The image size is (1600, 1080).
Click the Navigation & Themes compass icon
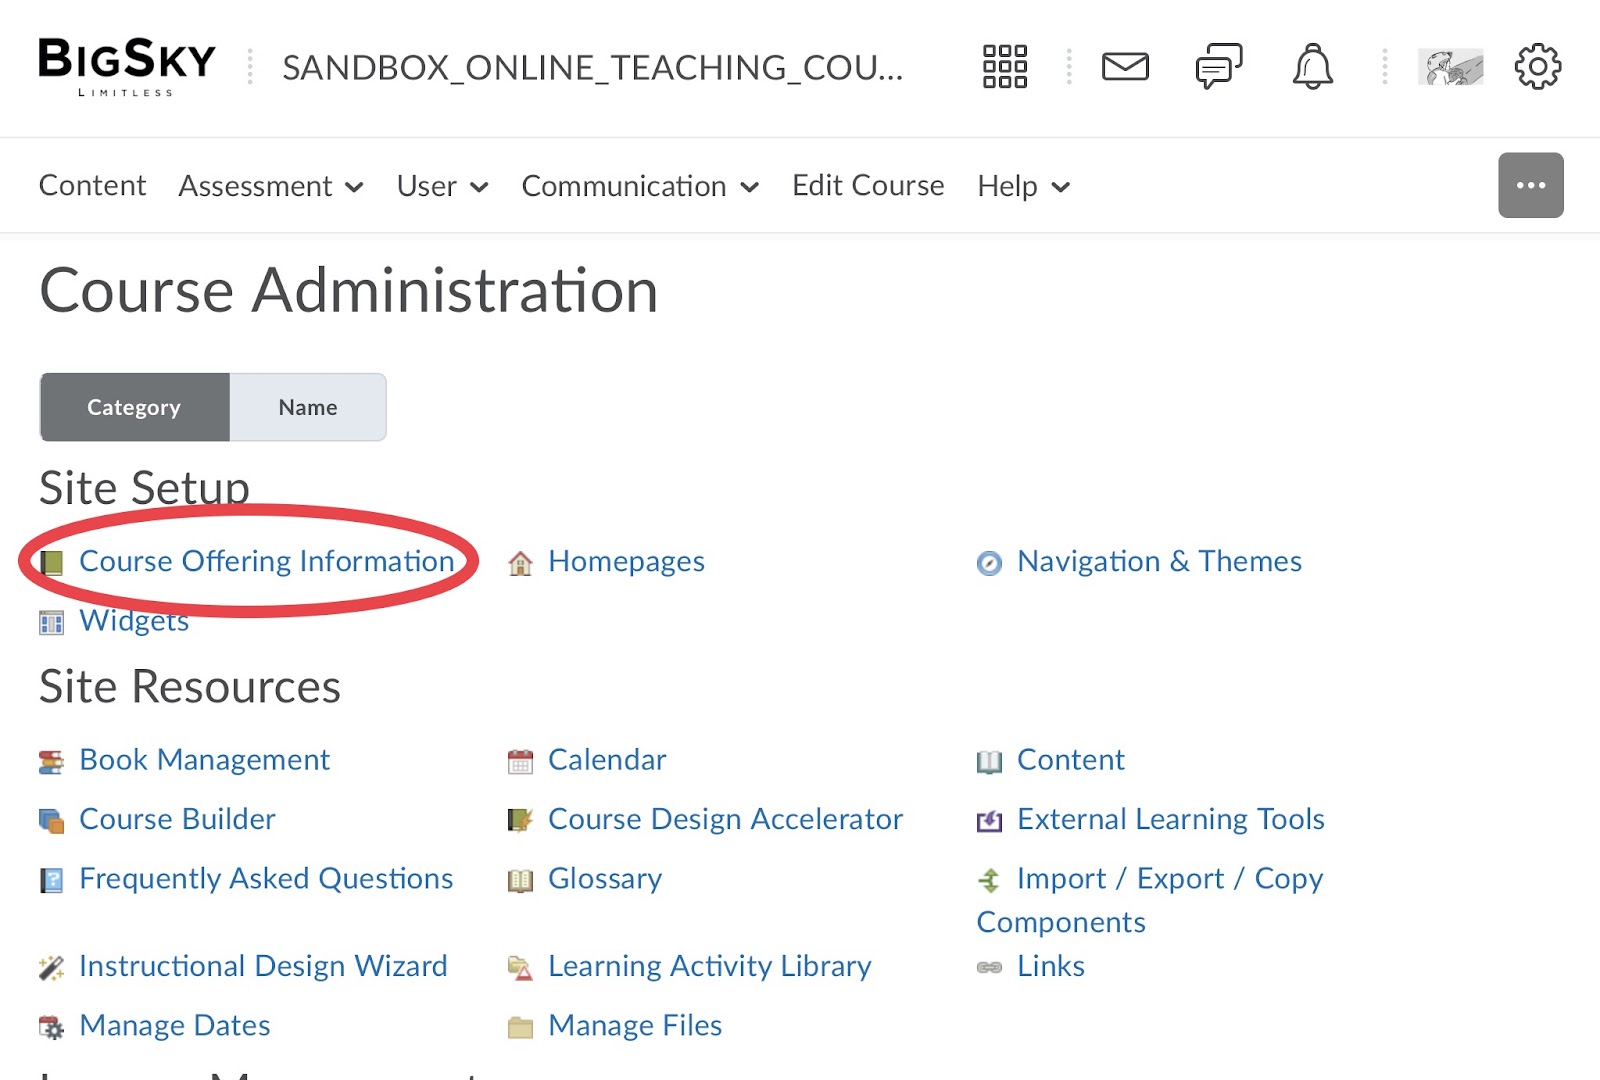pos(989,563)
